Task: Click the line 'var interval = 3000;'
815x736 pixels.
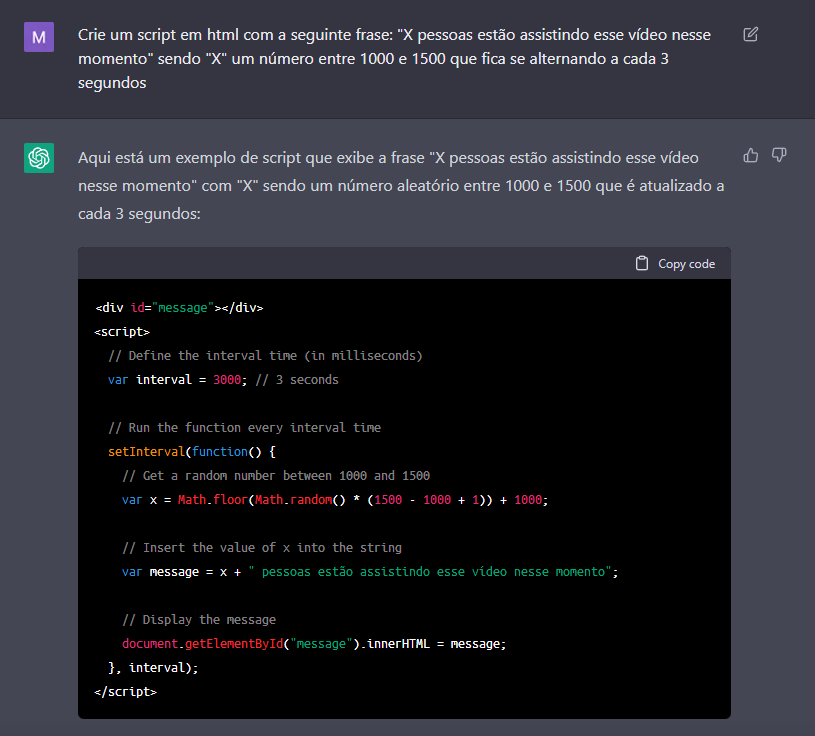Action: pos(223,379)
